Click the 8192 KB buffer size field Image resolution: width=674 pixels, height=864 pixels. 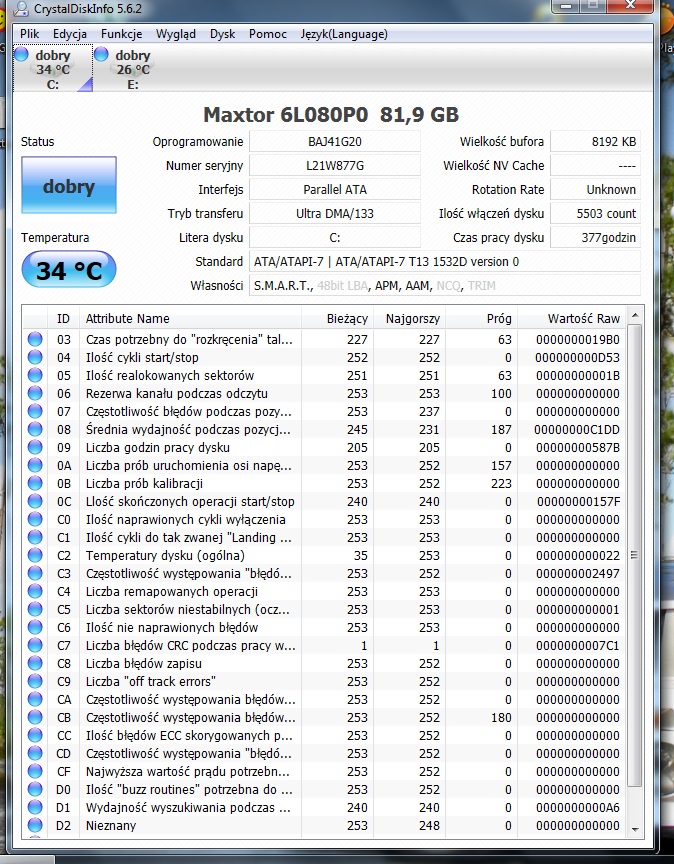[x=595, y=141]
